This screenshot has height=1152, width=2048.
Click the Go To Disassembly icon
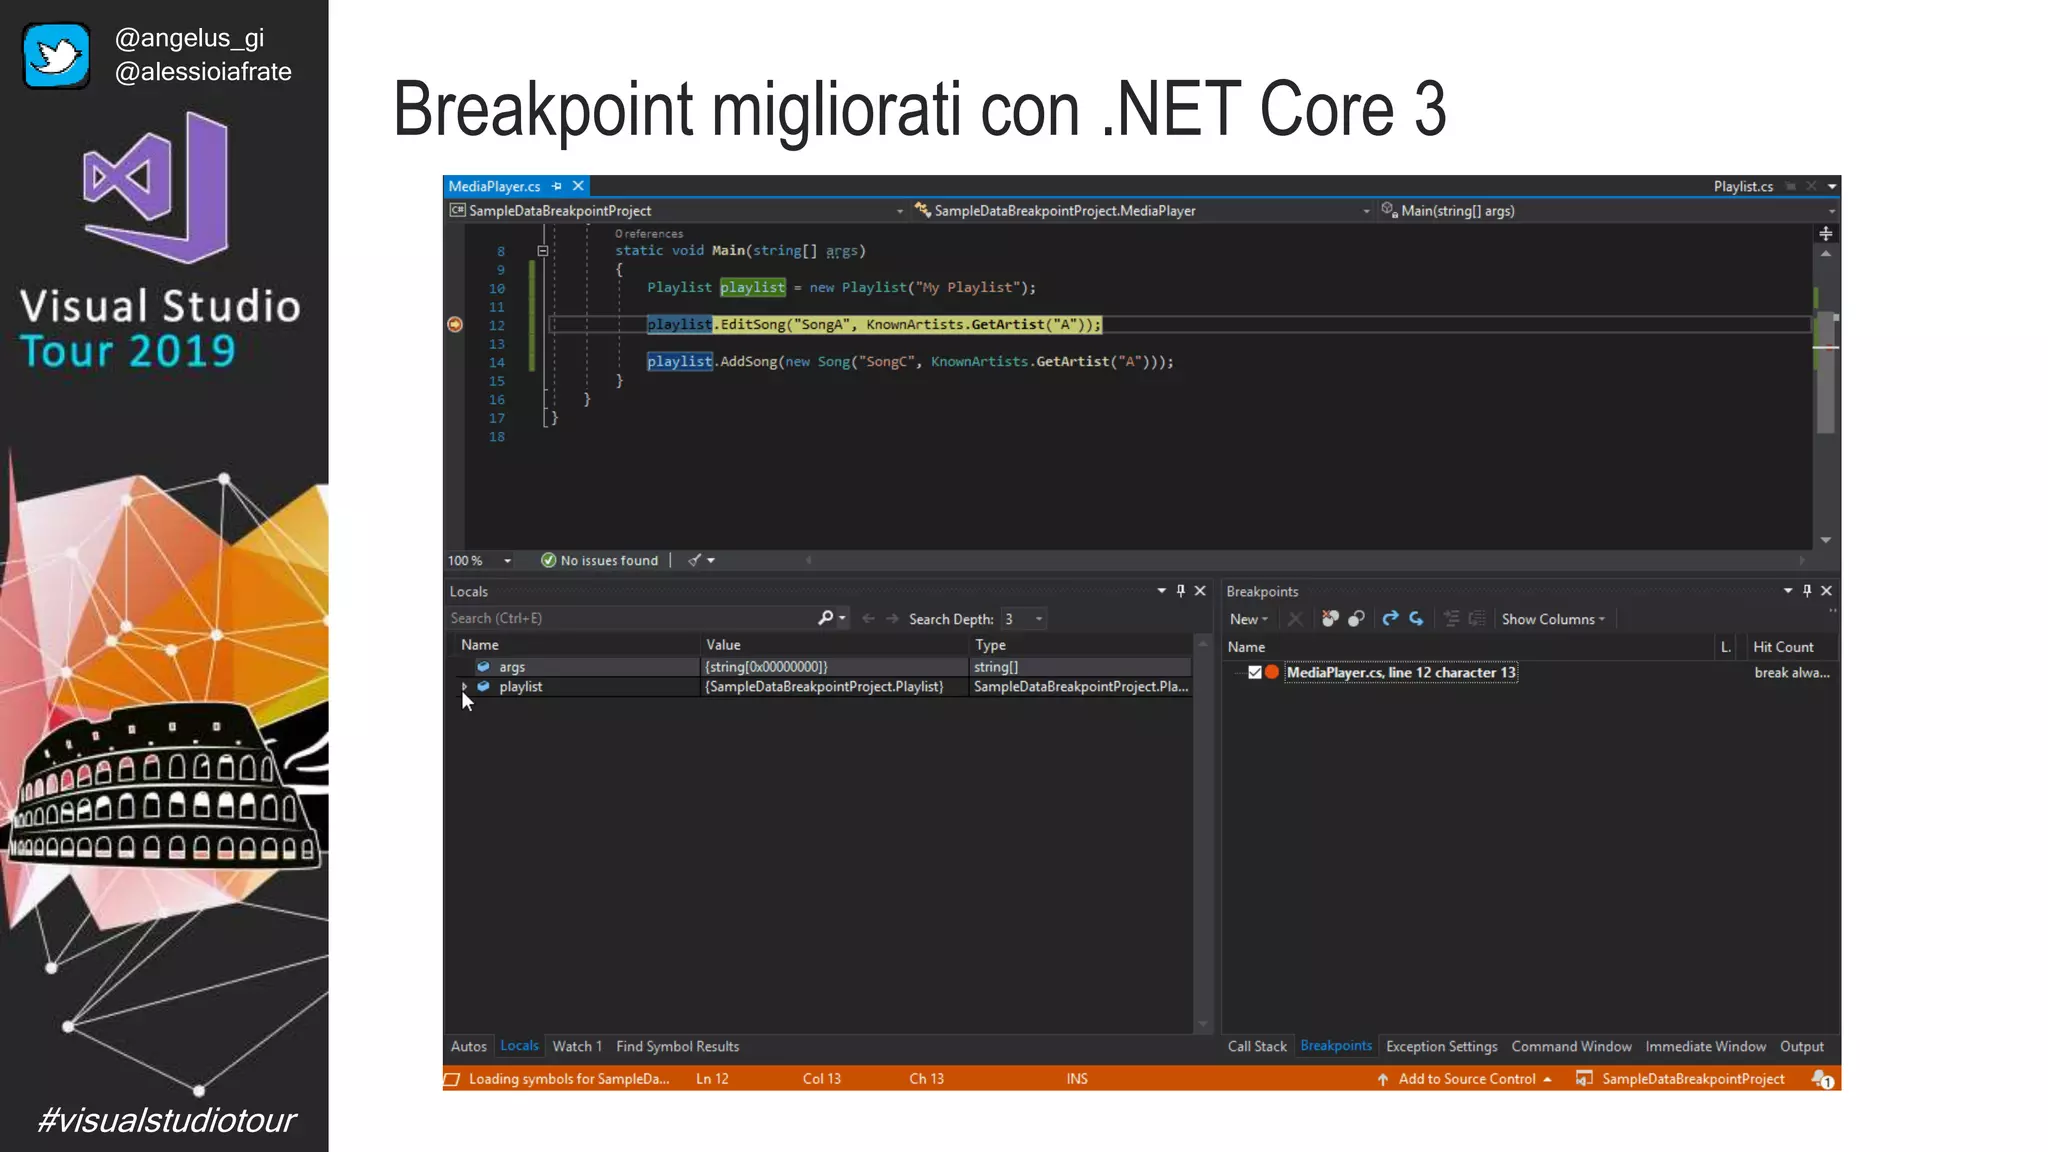(1477, 619)
